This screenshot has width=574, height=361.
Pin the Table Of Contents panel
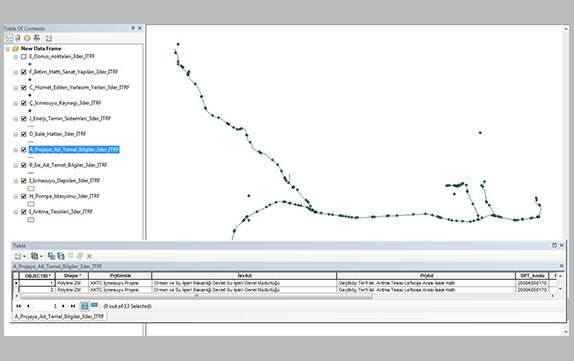133,28
